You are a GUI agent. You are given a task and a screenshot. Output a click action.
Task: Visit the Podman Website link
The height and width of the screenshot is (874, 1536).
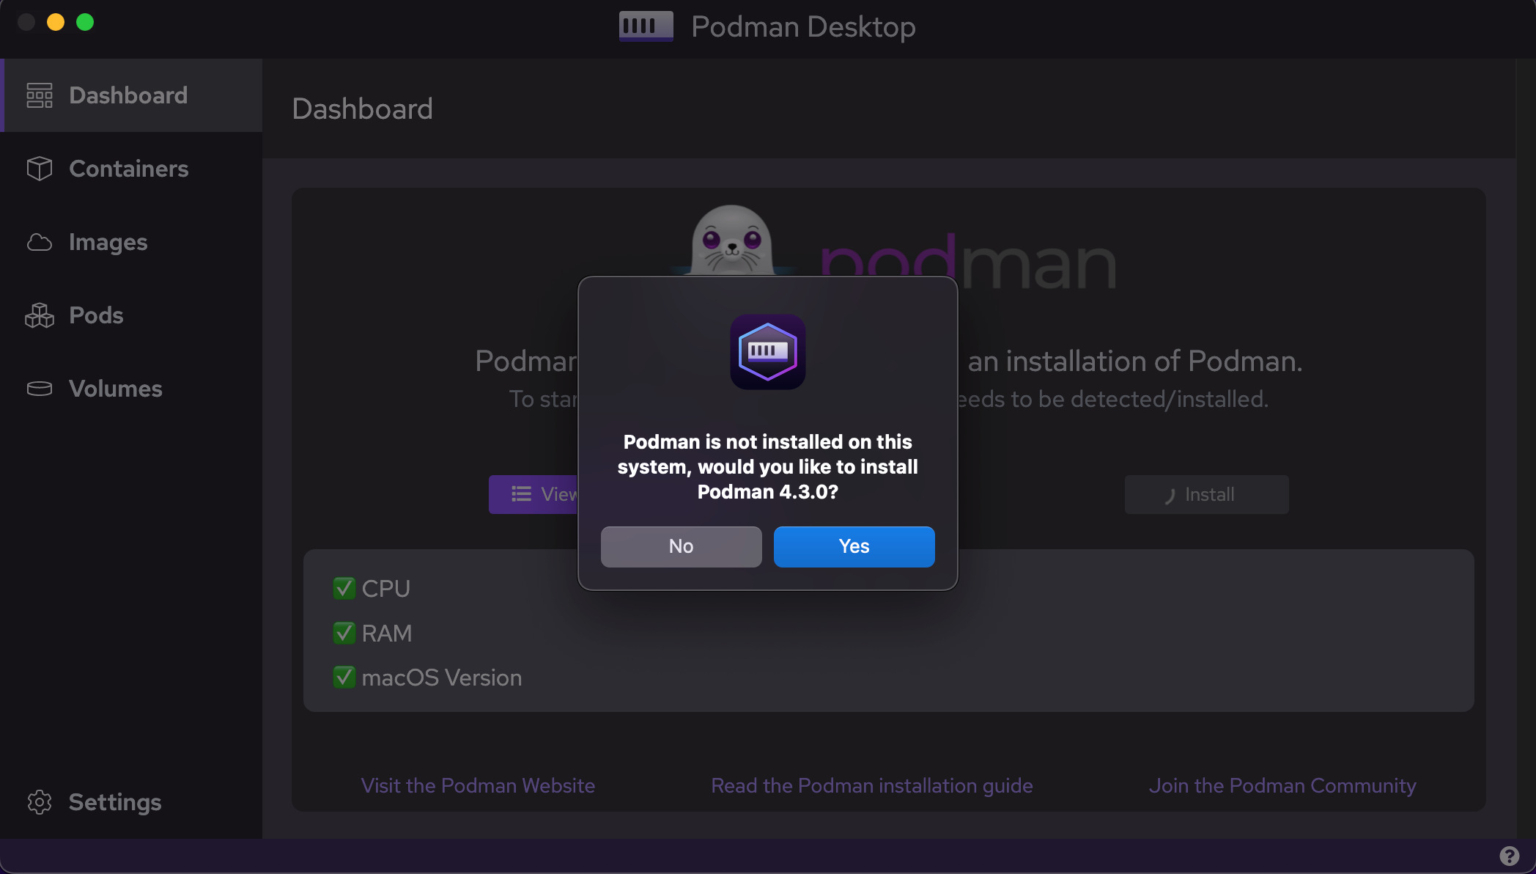[478, 786]
